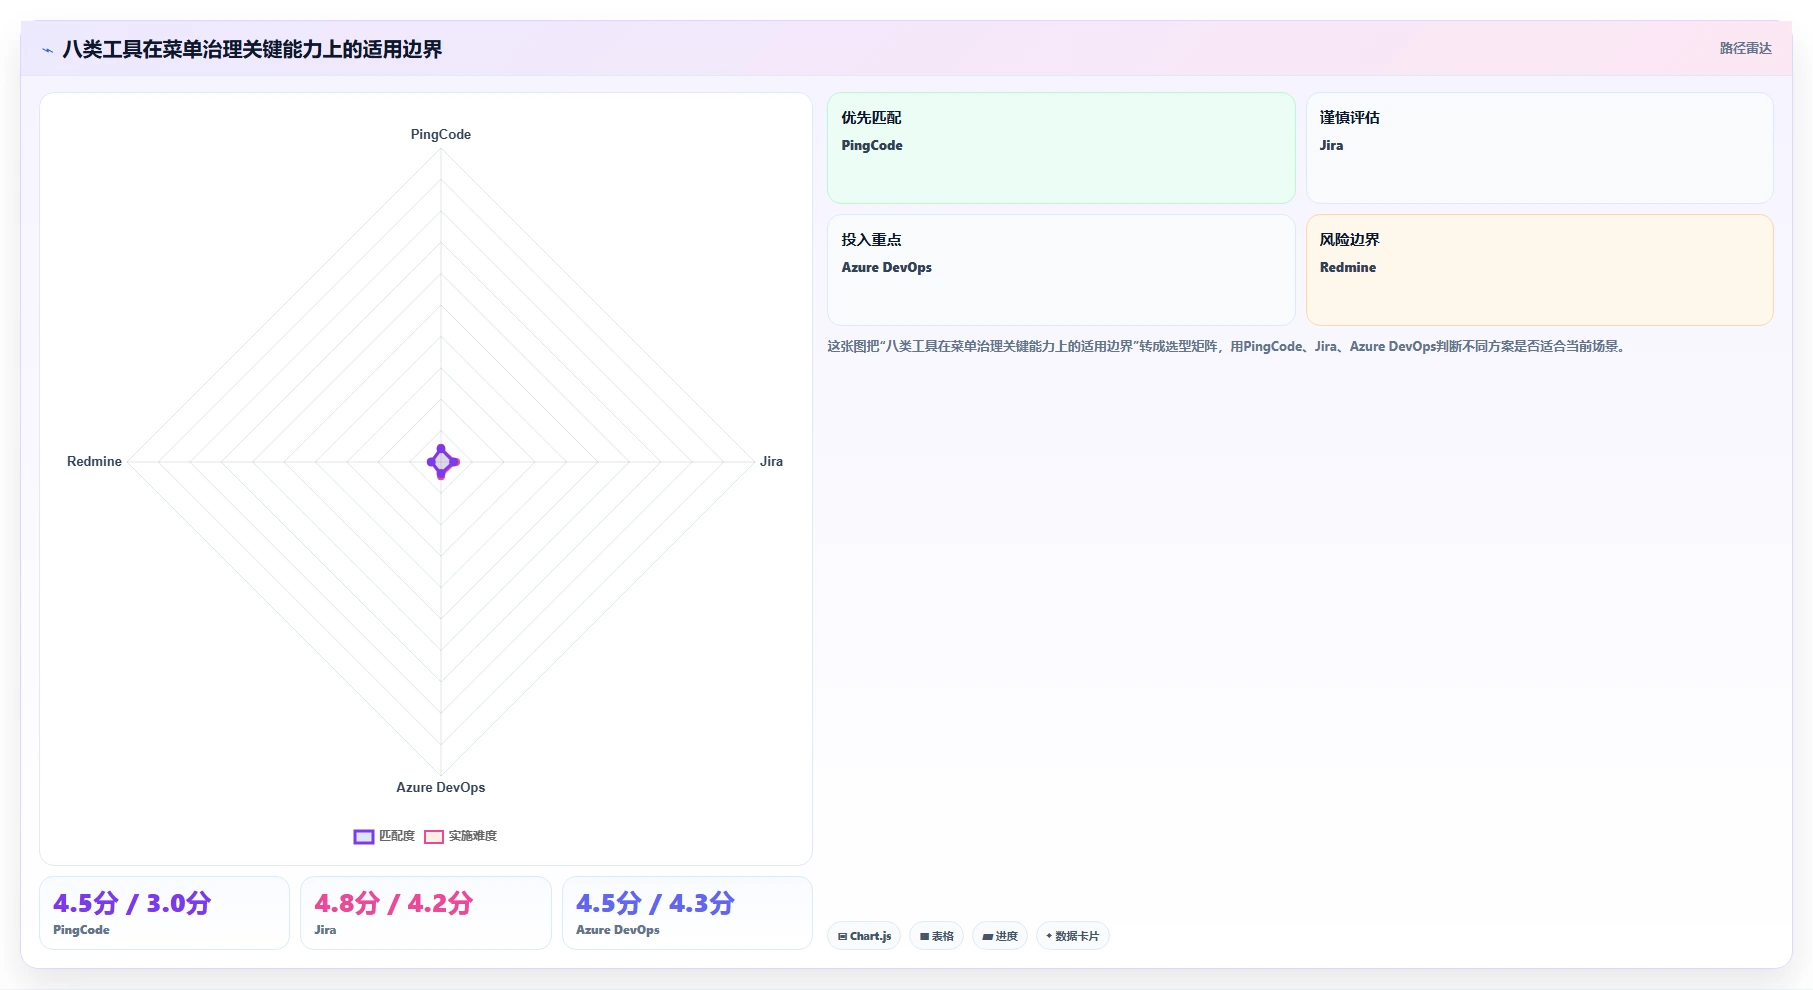Click the Jira axis label on the radar

(x=771, y=461)
